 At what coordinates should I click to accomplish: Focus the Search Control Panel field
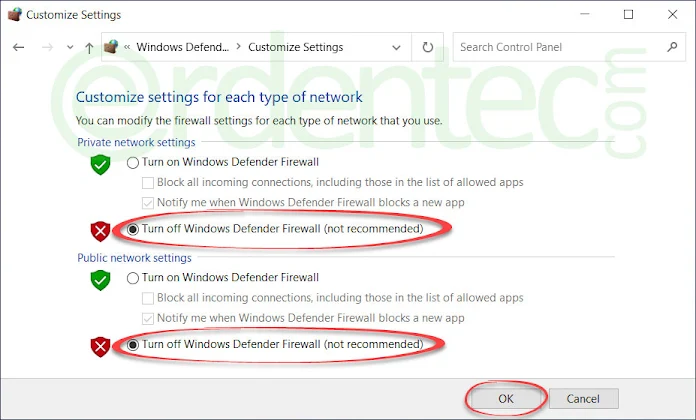click(569, 47)
